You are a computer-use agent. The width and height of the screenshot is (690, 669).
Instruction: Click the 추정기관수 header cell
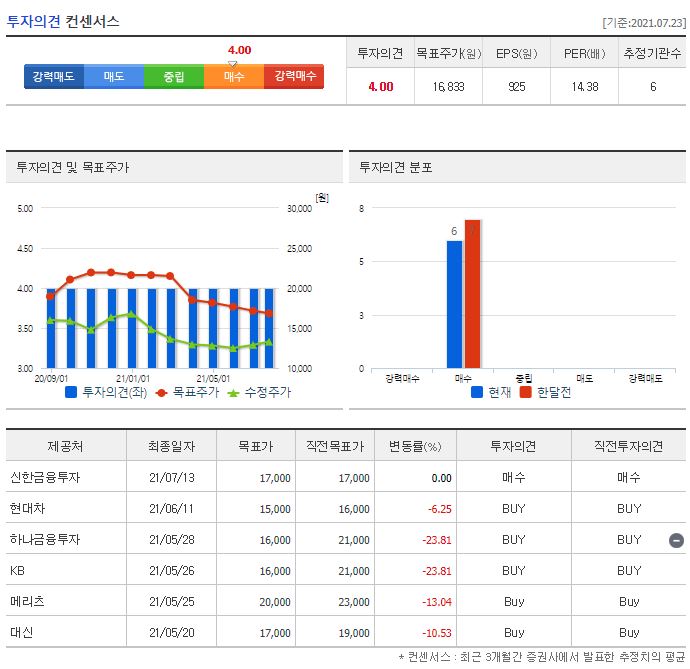point(652,53)
